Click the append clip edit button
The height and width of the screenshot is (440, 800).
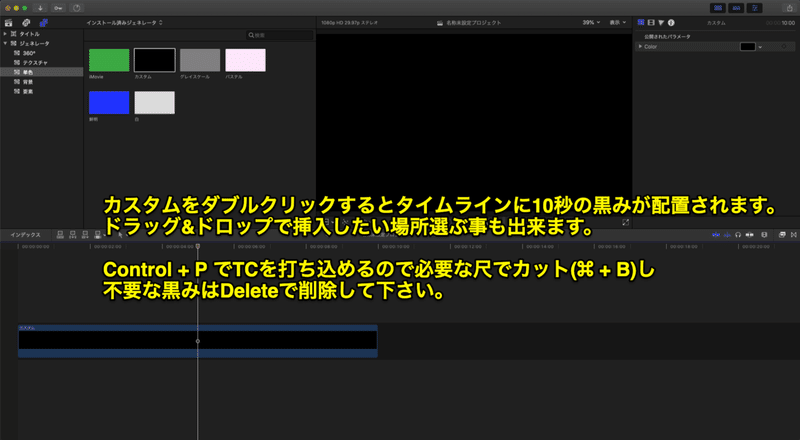click(85, 235)
